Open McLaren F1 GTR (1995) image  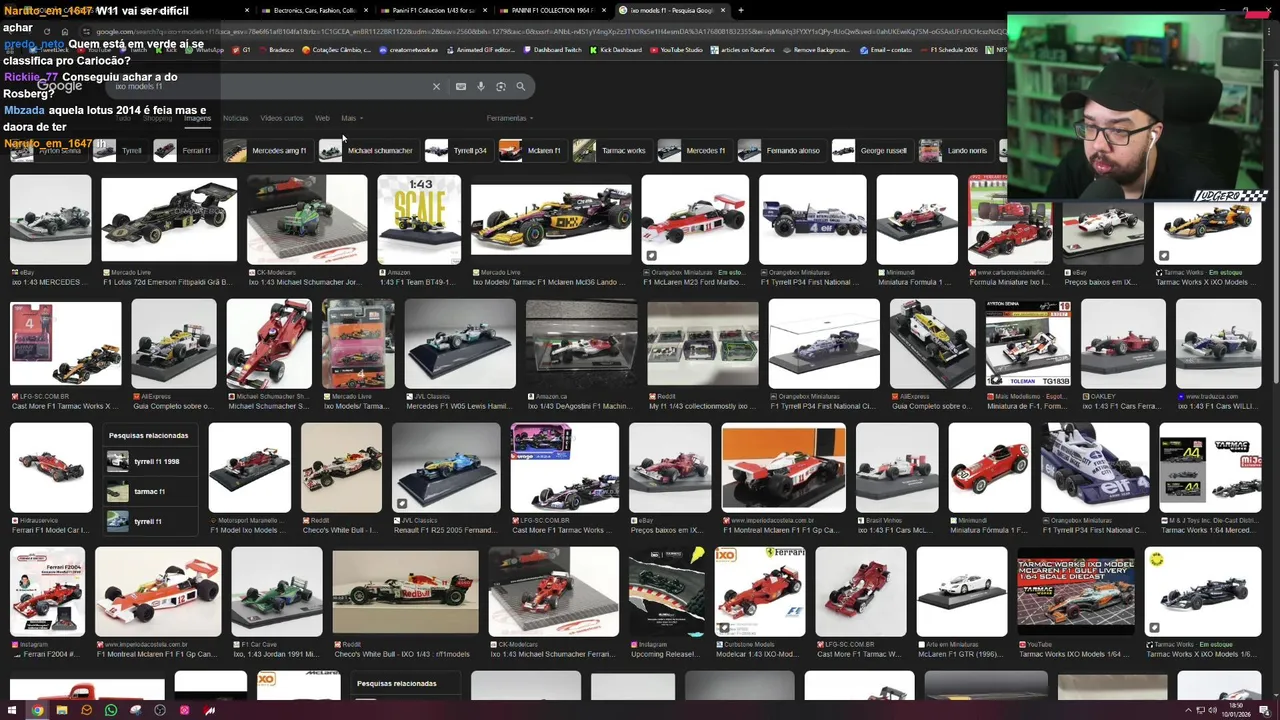[962, 592]
